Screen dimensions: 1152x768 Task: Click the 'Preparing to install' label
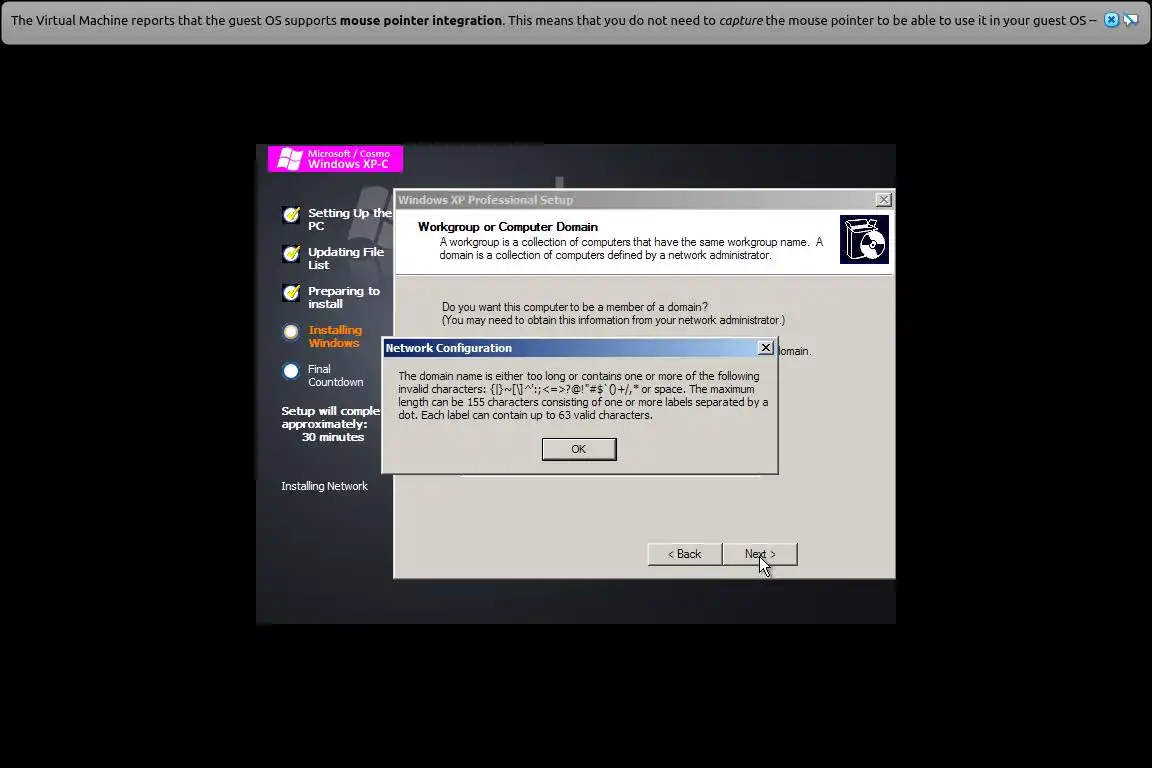344,298
